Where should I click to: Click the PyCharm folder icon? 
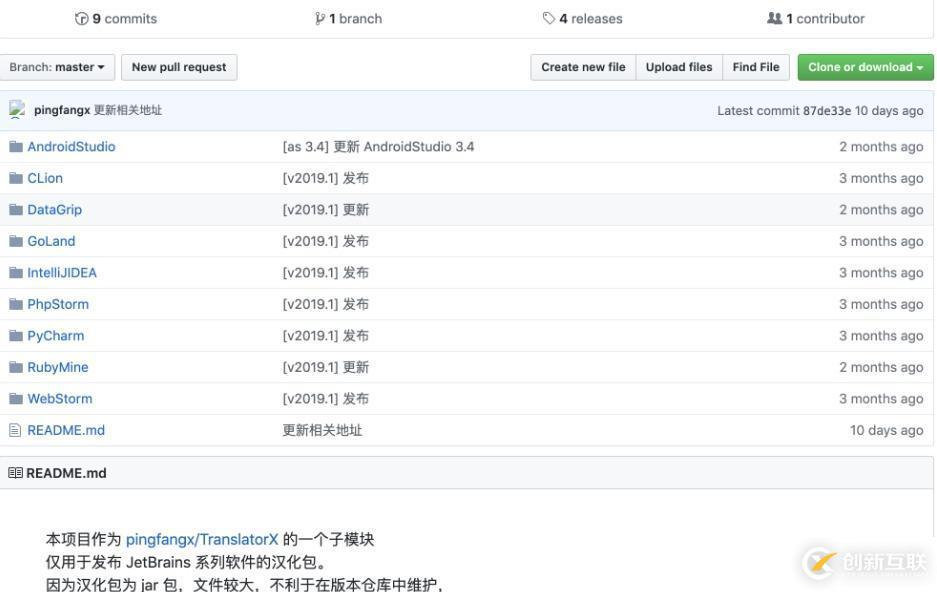(16, 336)
